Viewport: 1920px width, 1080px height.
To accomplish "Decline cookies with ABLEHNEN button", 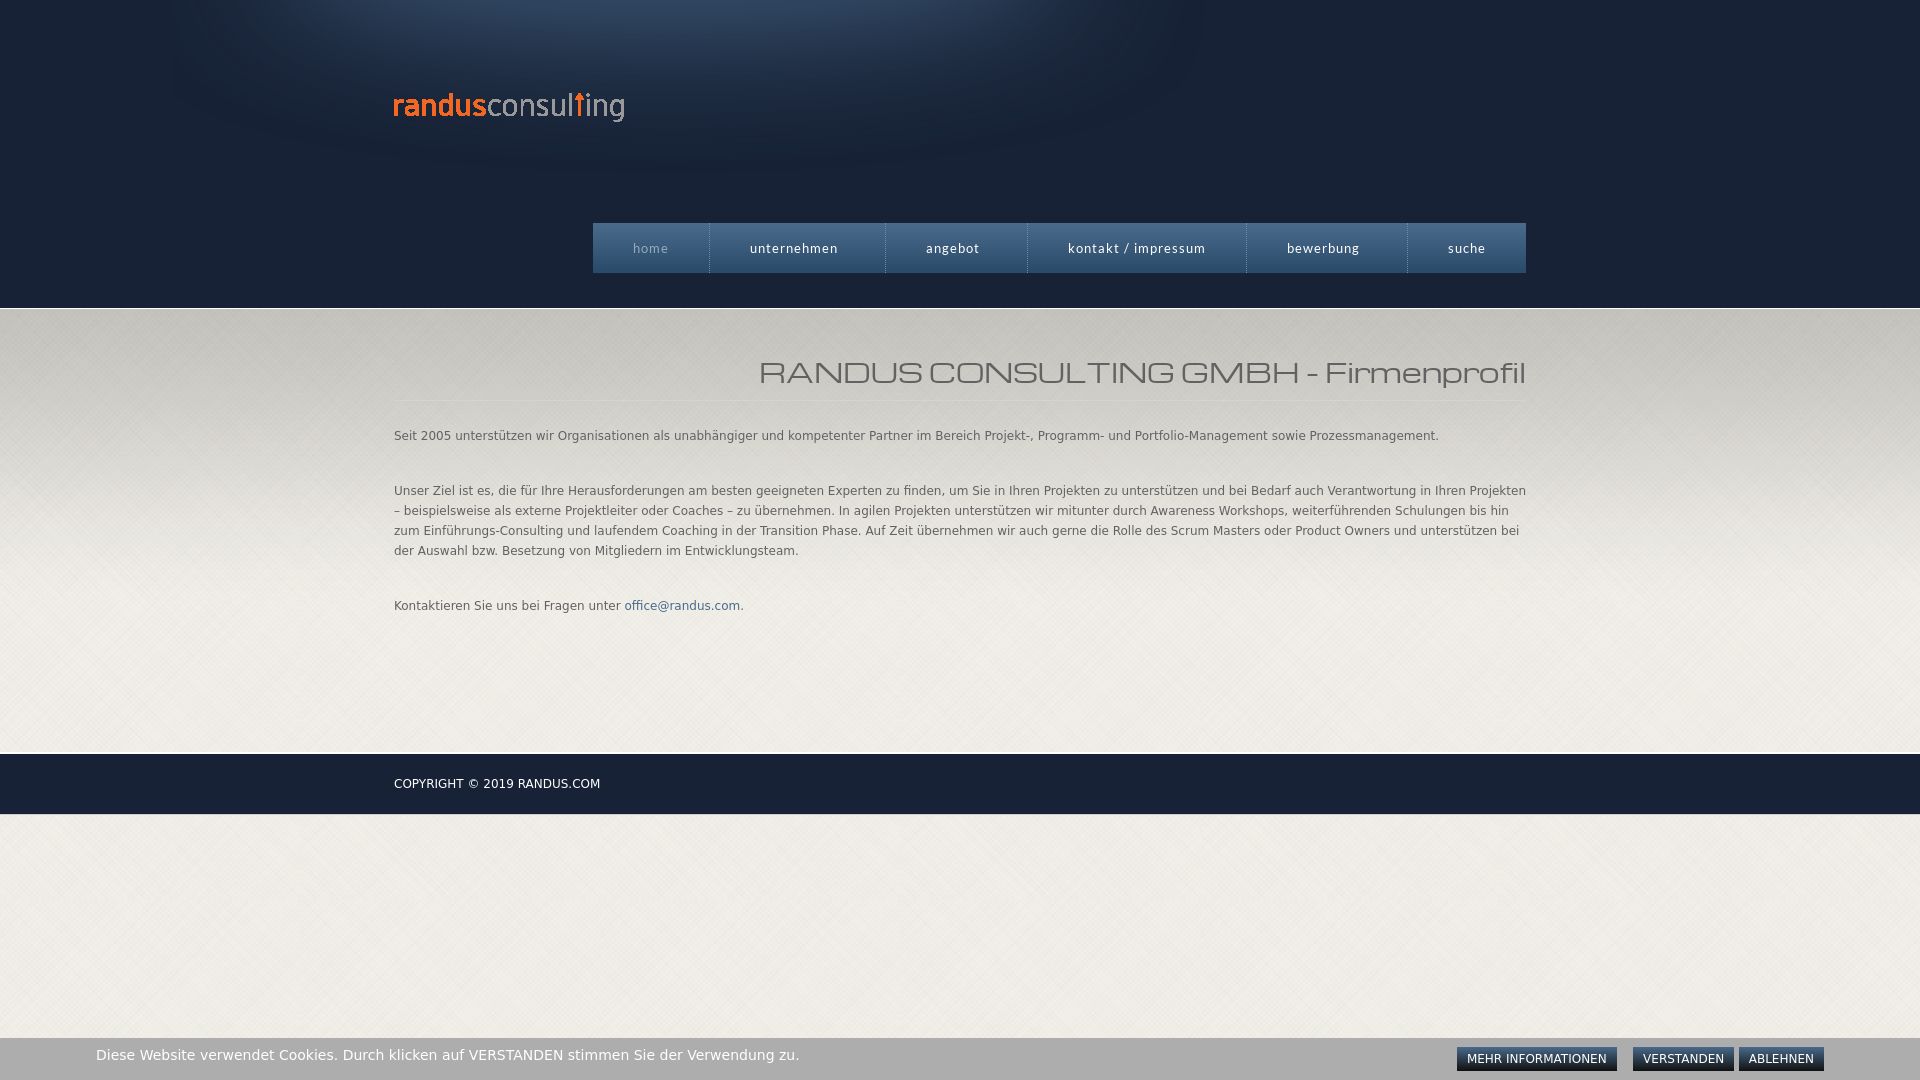I will (x=1781, y=1059).
